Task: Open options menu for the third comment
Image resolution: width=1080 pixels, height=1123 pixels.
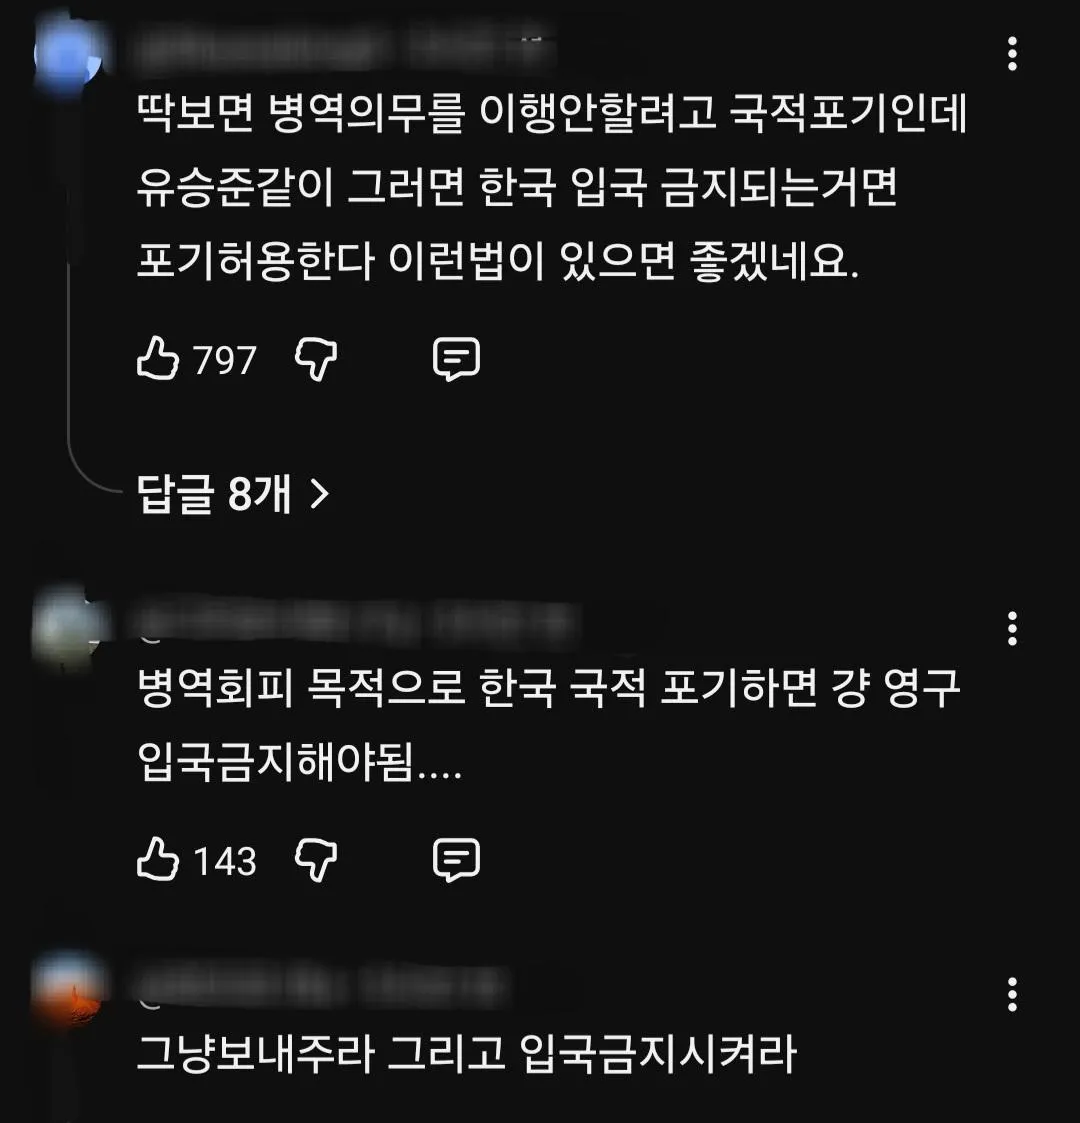Action: pos(1012,994)
